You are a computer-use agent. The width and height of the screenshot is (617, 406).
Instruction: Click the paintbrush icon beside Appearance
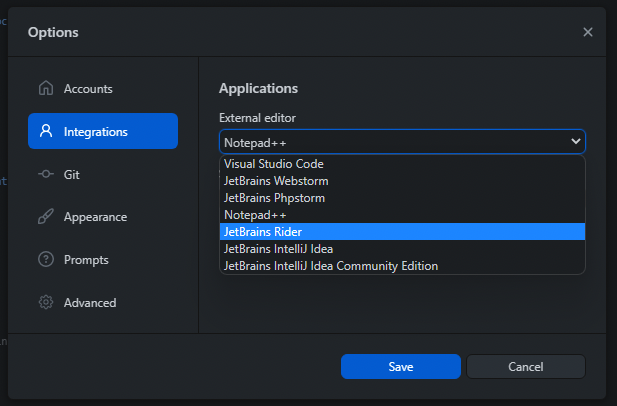(46, 217)
